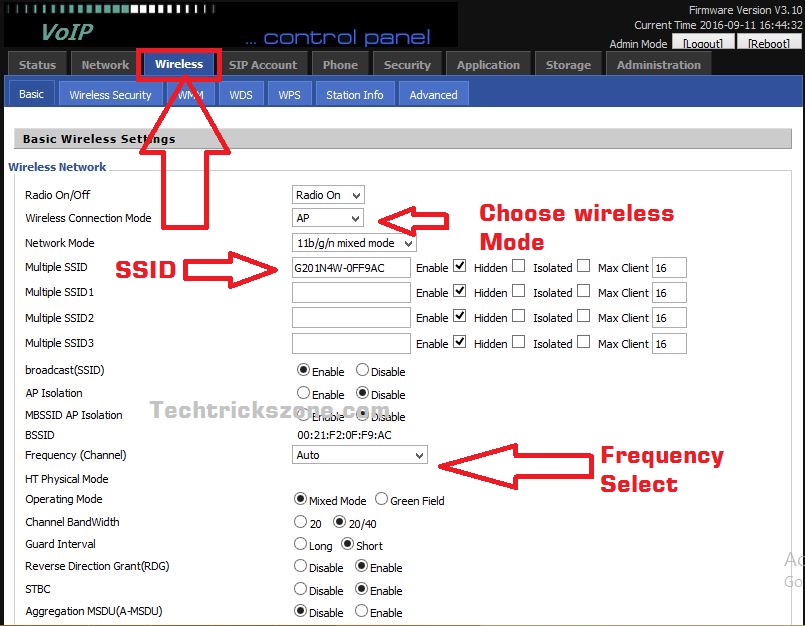Go to Wireless Security sub-tab
The height and width of the screenshot is (626, 805).
click(x=110, y=95)
